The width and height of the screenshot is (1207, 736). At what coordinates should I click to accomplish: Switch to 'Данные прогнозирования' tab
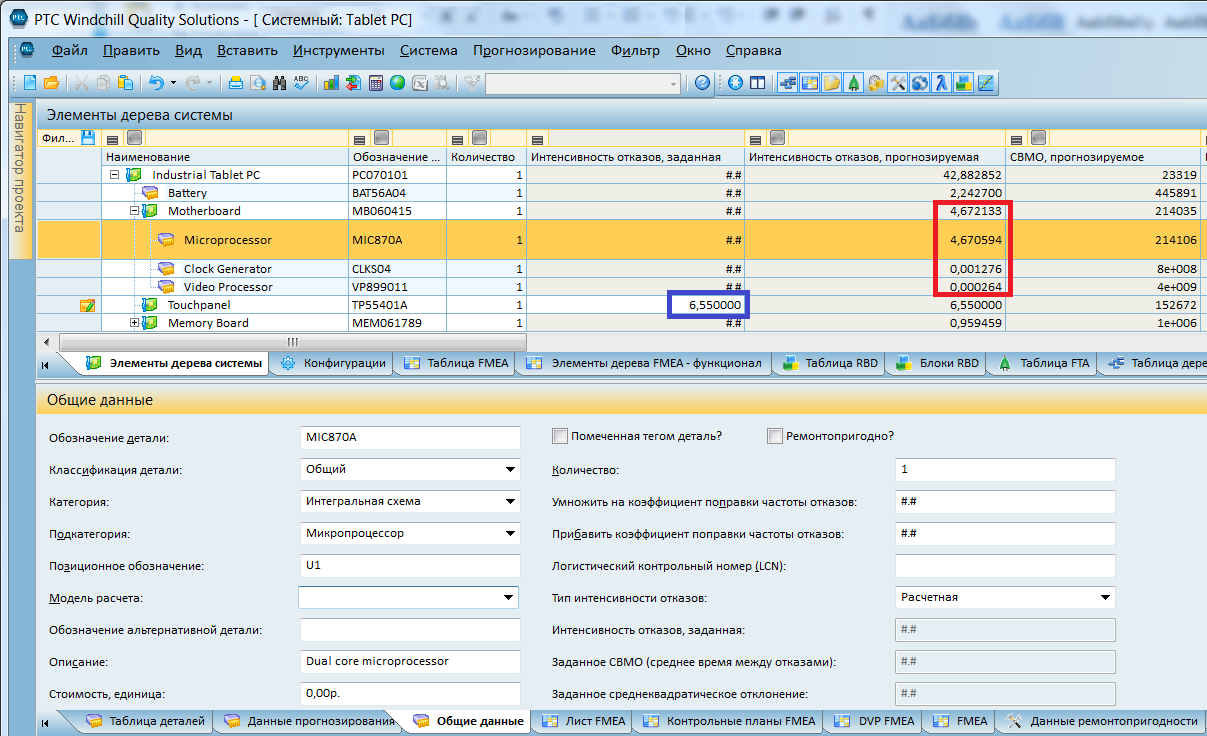click(x=309, y=720)
